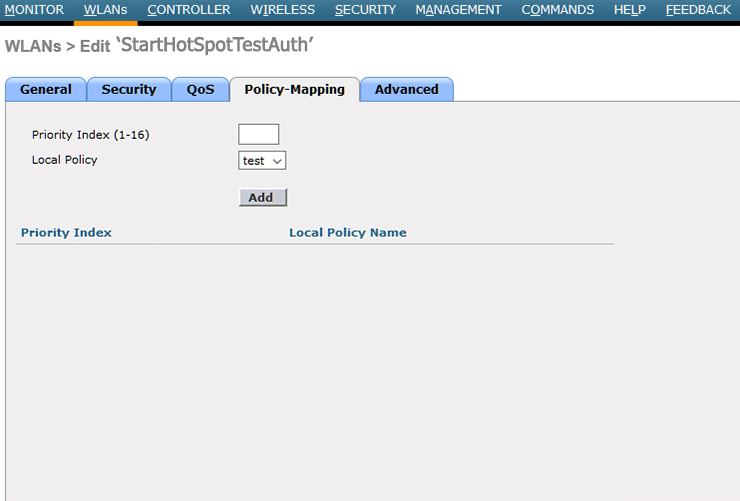Image resolution: width=740 pixels, height=501 pixels.
Task: Open the CONTROLLER menu
Action: coord(188,10)
